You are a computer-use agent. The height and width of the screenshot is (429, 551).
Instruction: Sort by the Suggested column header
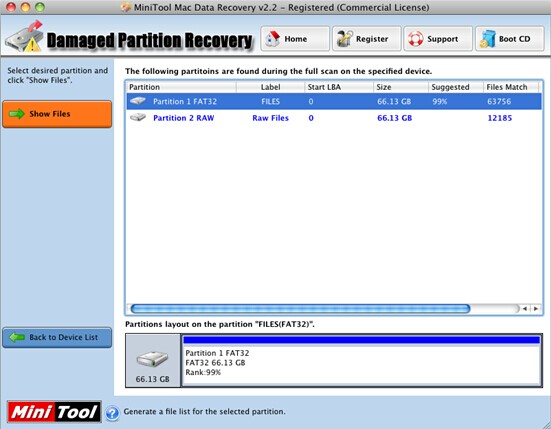click(x=456, y=87)
